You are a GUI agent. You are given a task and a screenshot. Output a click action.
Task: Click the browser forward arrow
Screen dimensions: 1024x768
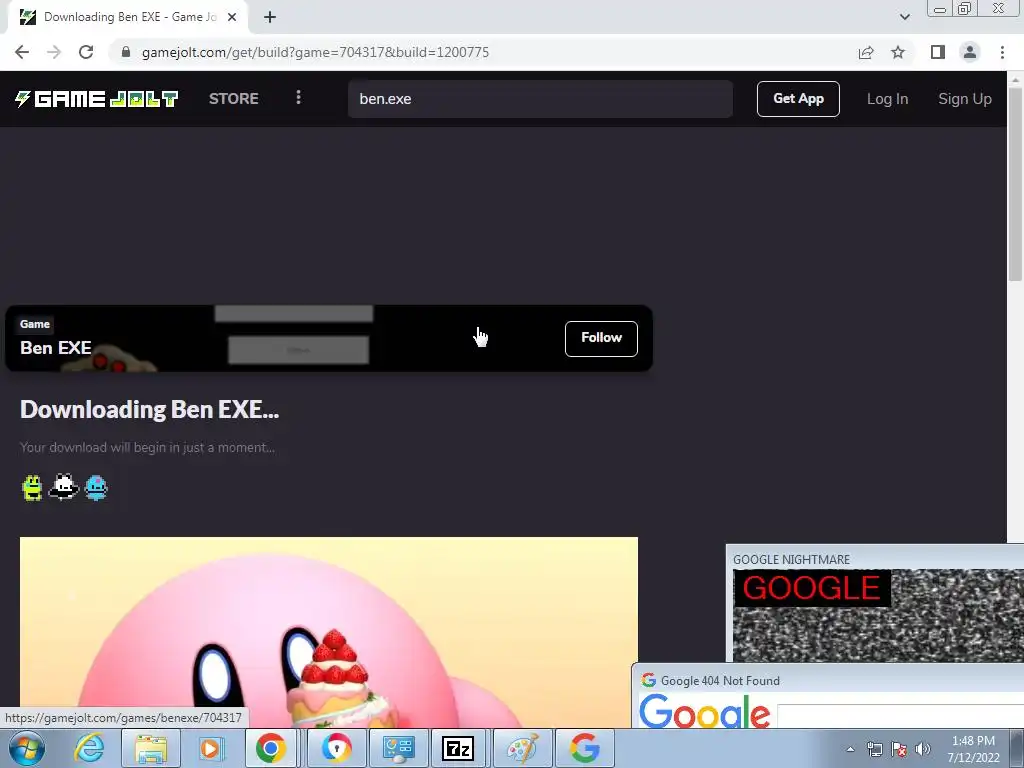coord(54,52)
